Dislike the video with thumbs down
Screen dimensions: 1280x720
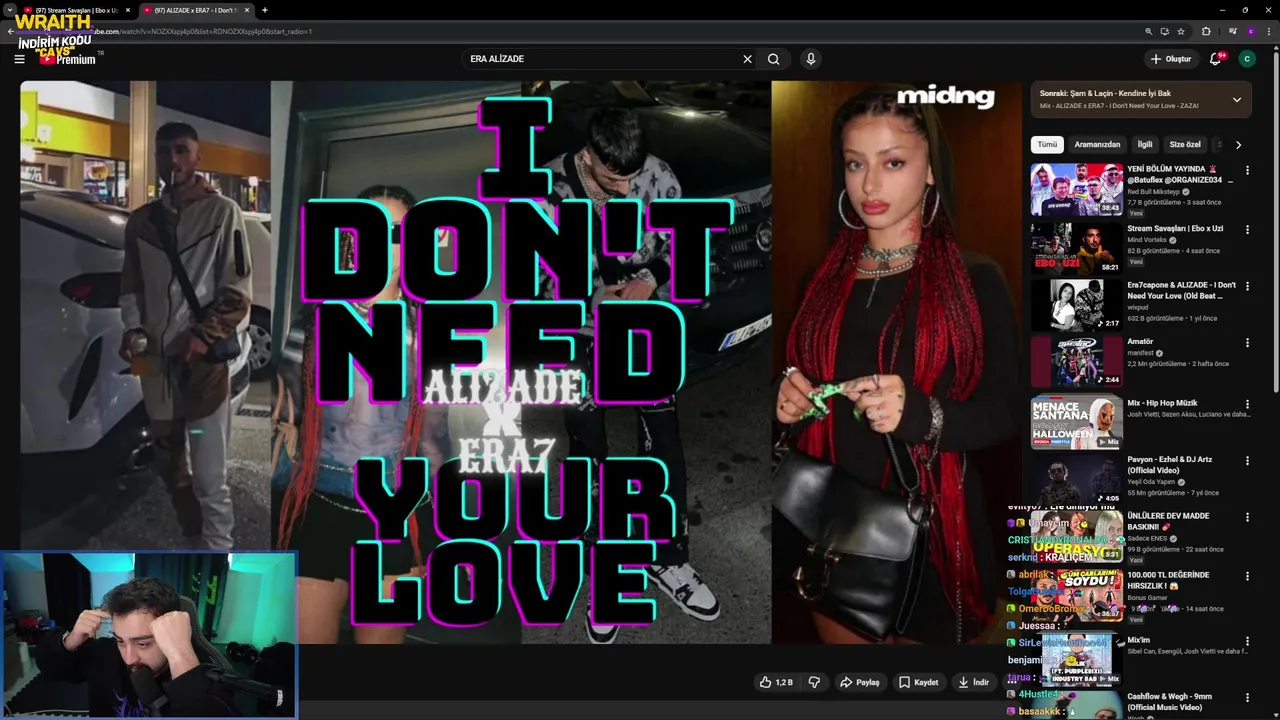click(814, 682)
